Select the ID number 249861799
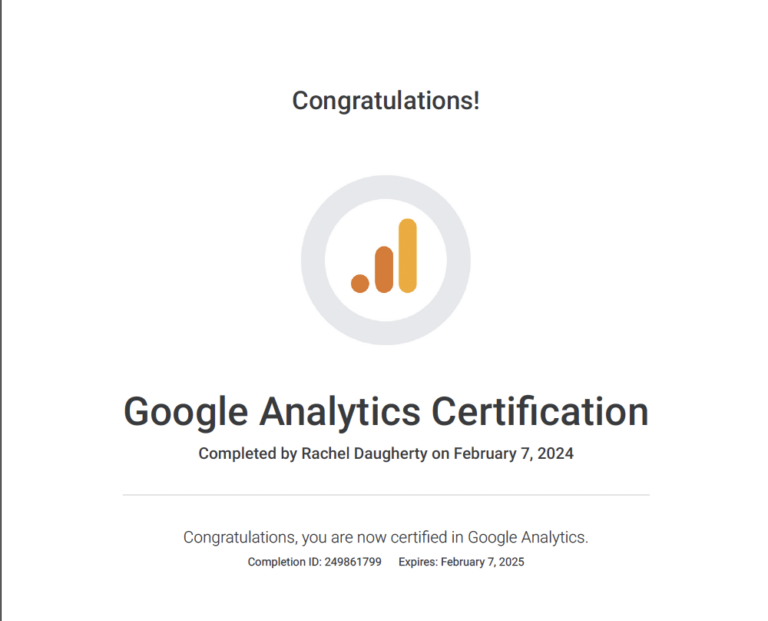Viewport: 768px width, 621px height. pyautogui.click(x=353, y=562)
